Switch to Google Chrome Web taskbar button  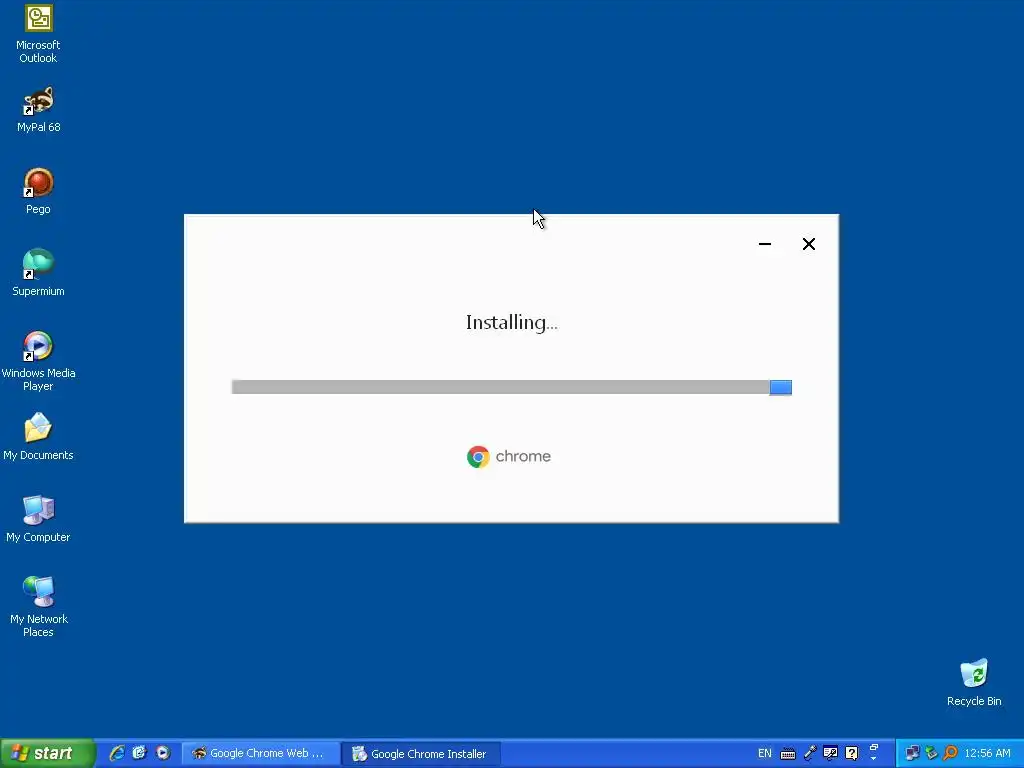pos(260,753)
